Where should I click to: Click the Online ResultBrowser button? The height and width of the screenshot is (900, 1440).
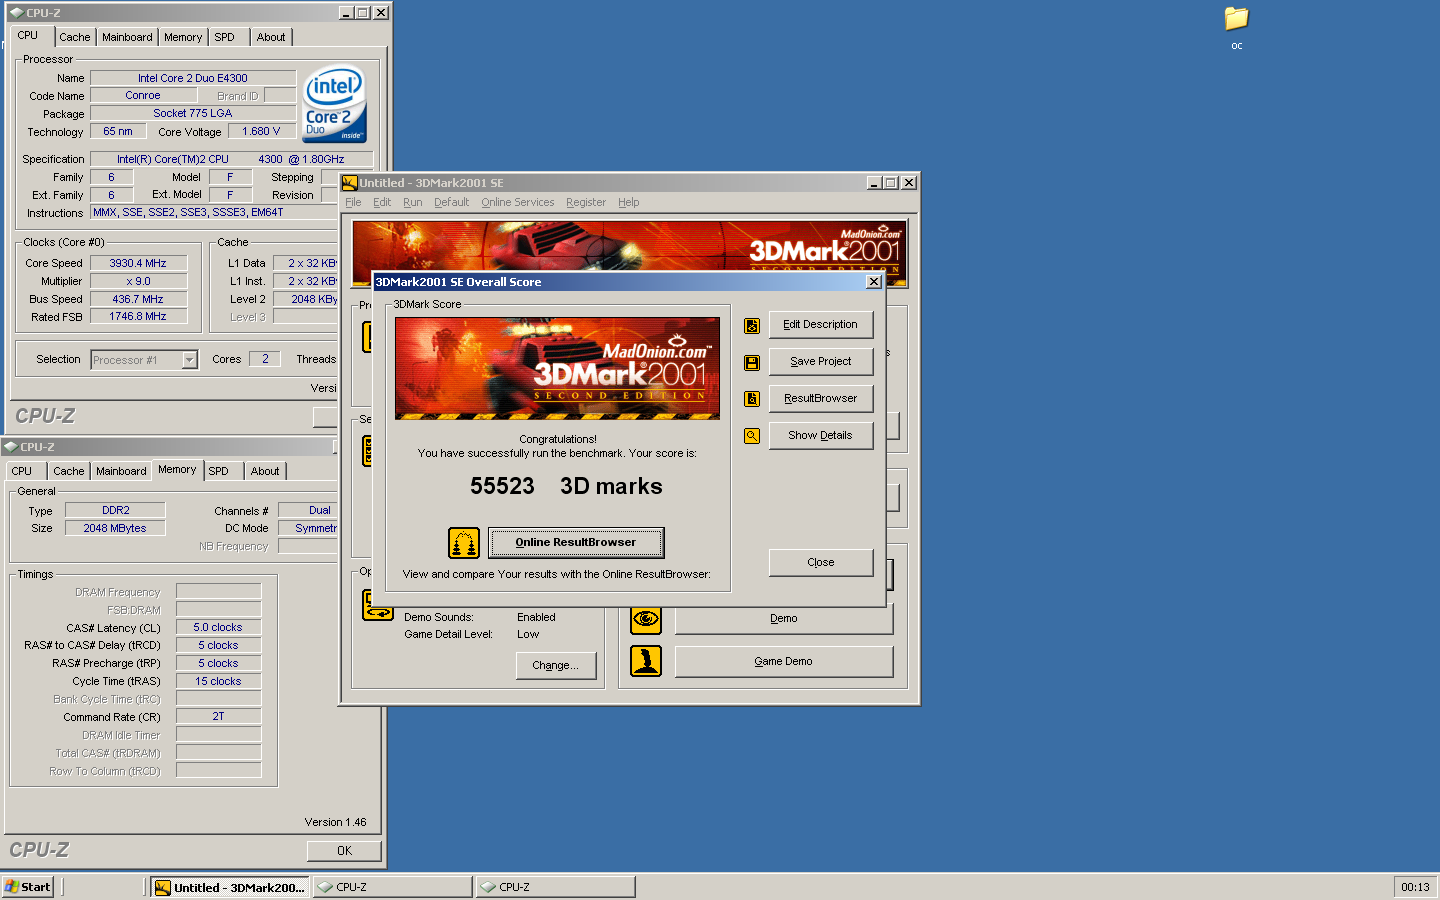576,543
